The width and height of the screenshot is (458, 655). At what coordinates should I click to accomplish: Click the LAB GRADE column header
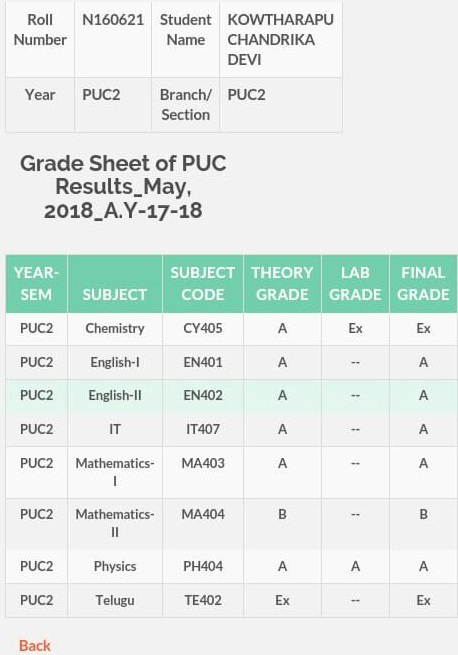[355, 284]
